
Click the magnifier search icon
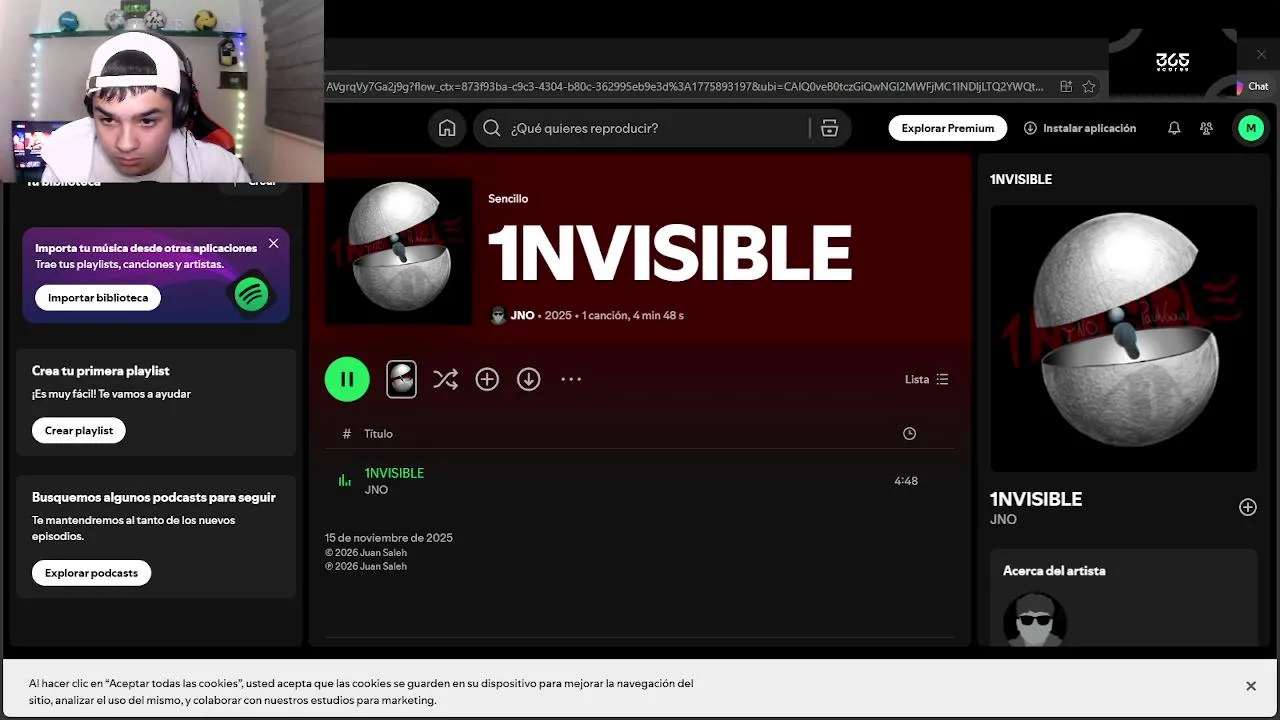pos(491,128)
